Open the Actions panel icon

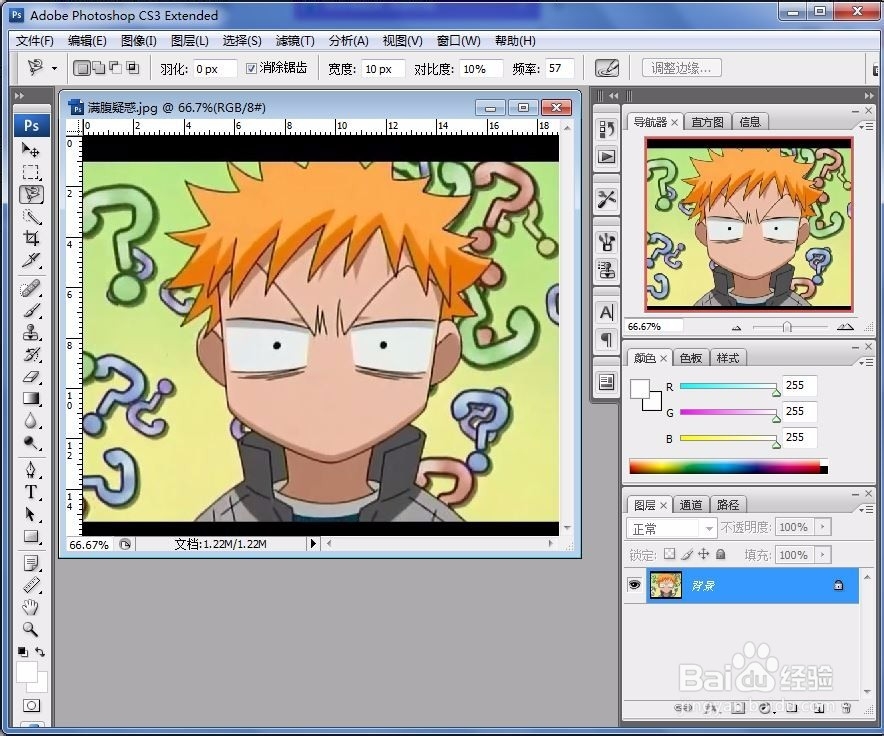point(607,156)
